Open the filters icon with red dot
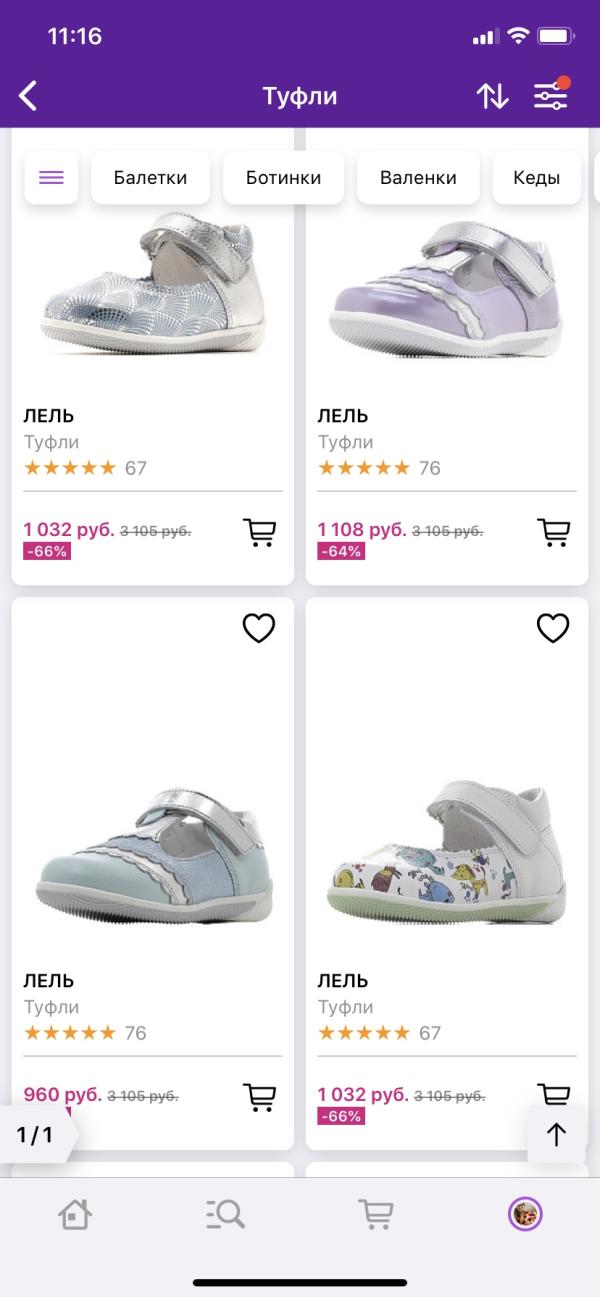The height and width of the screenshot is (1297, 600). click(x=550, y=96)
